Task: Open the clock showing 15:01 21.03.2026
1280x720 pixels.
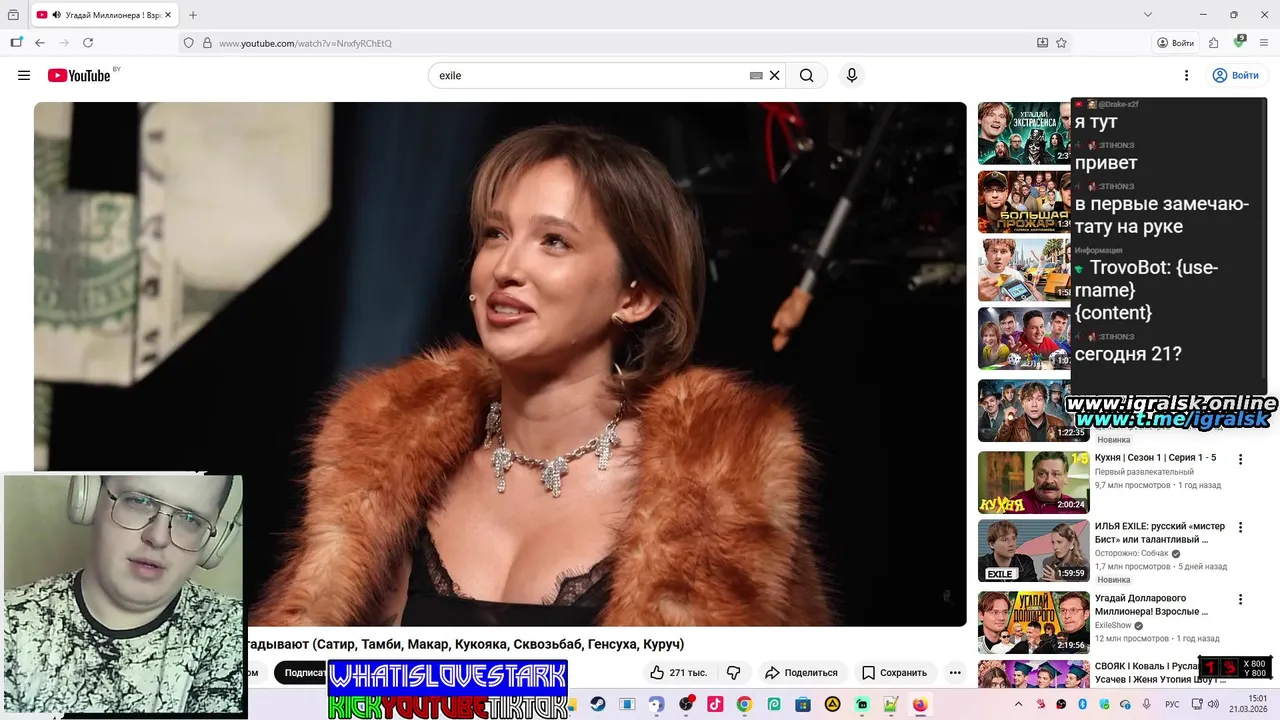Action: 1249,704
